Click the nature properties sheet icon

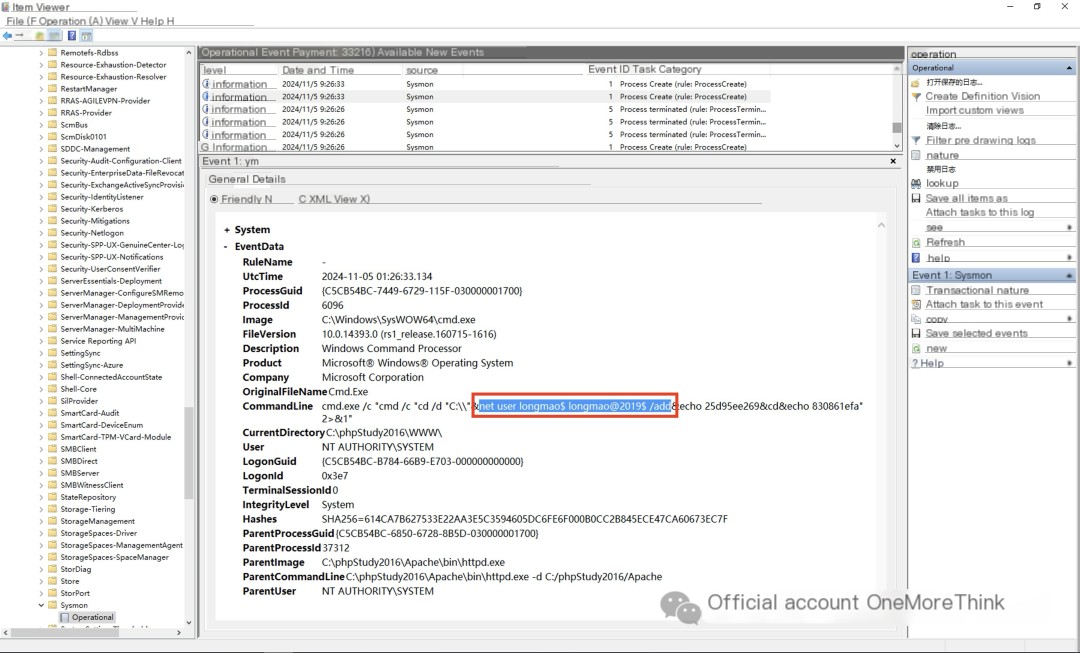(915, 155)
